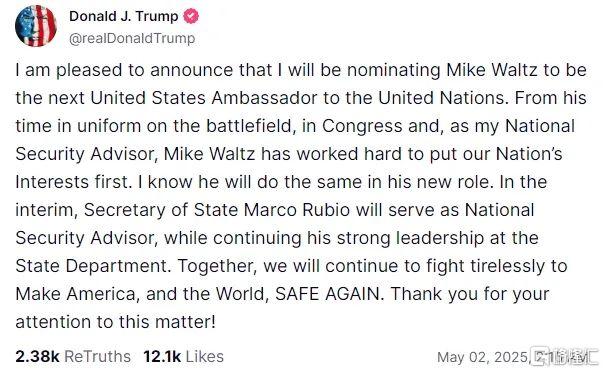Click the '2.38k' retruth count number
This screenshot has width=605, height=373.
[37, 356]
